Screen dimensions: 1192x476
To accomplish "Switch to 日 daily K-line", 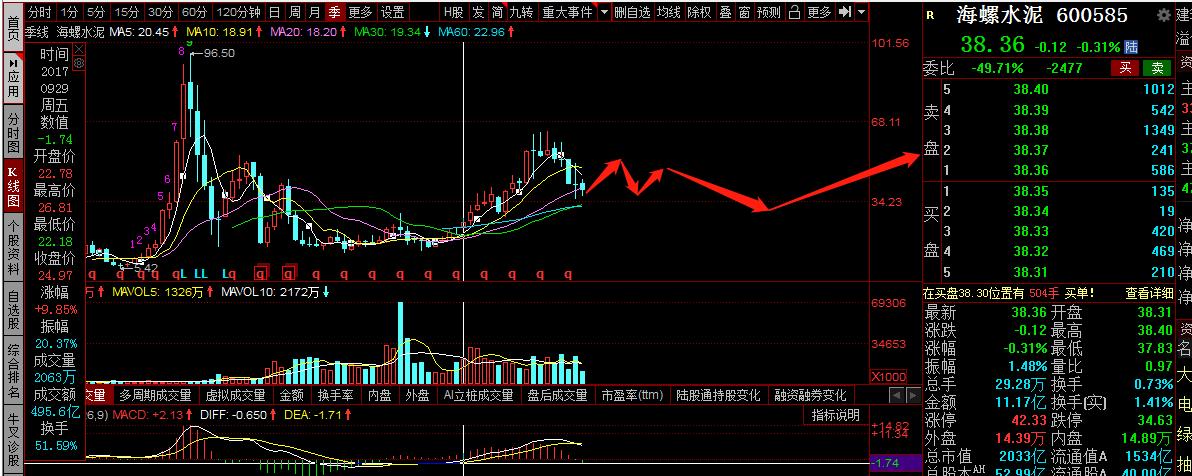I will tap(274, 12).
